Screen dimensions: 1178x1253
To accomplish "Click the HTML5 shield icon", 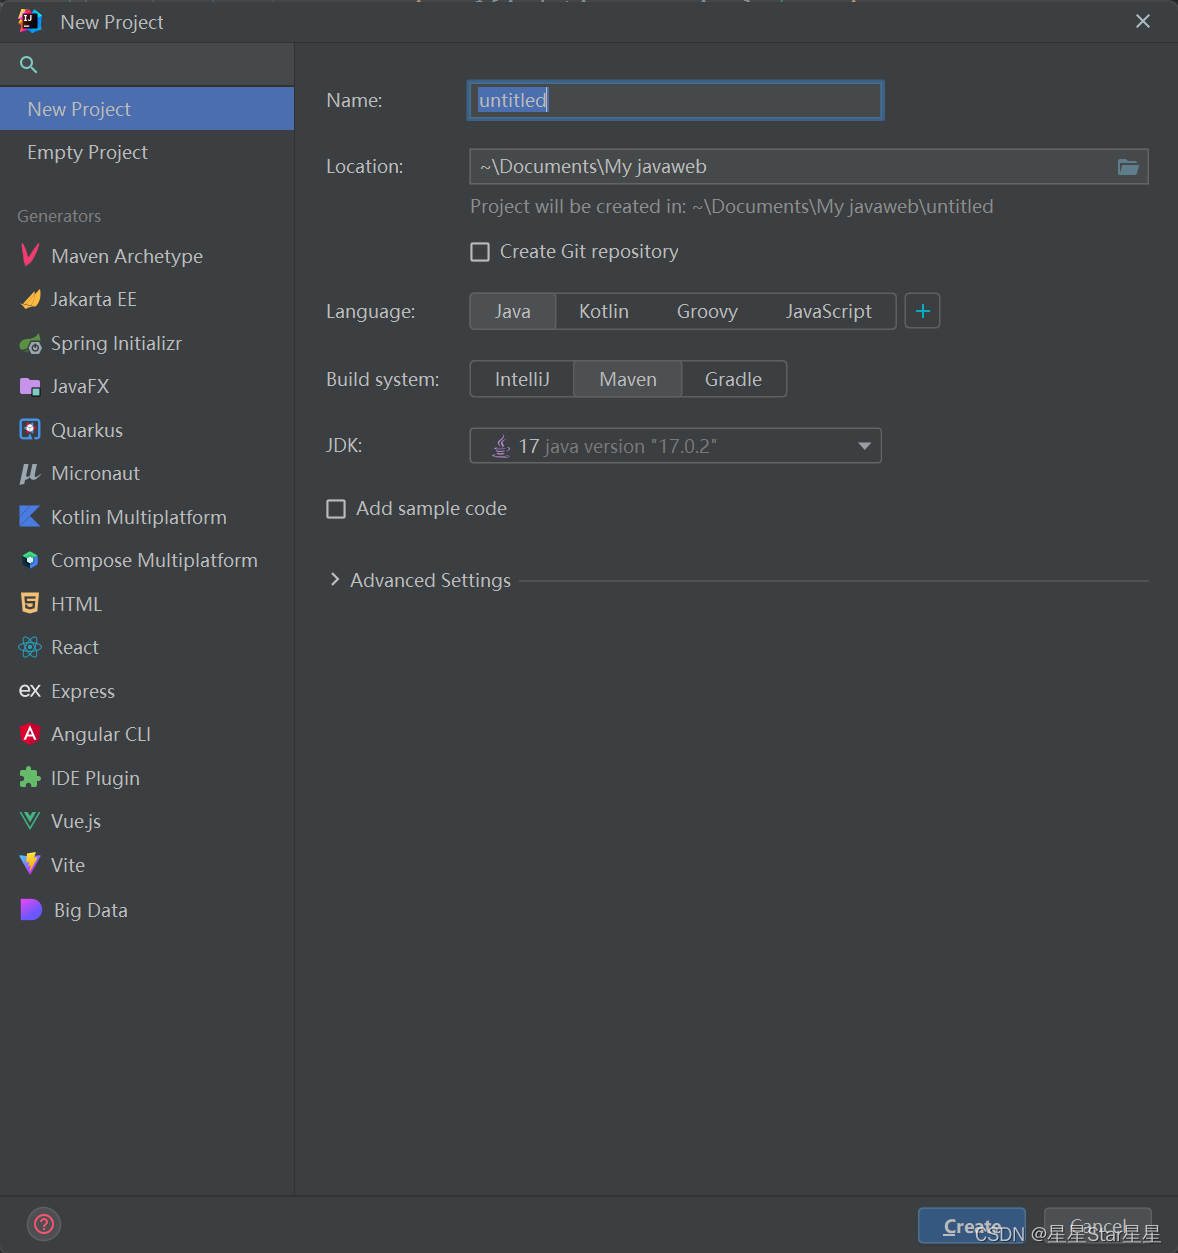I will [x=30, y=604].
